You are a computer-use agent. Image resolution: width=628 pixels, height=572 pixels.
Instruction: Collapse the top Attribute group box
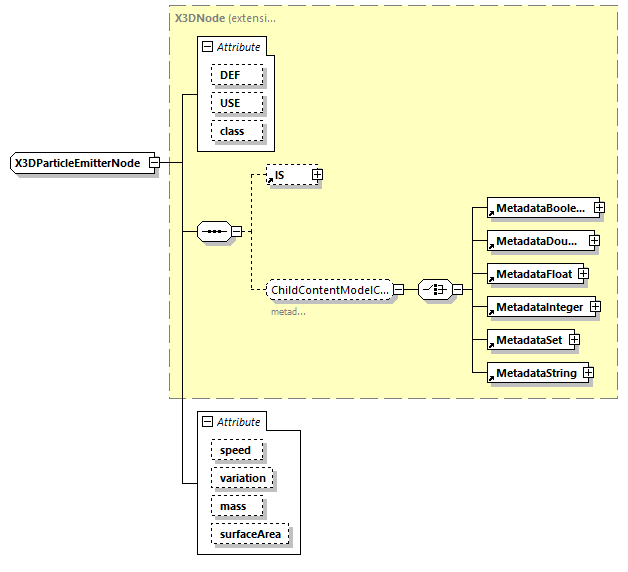click(207, 47)
